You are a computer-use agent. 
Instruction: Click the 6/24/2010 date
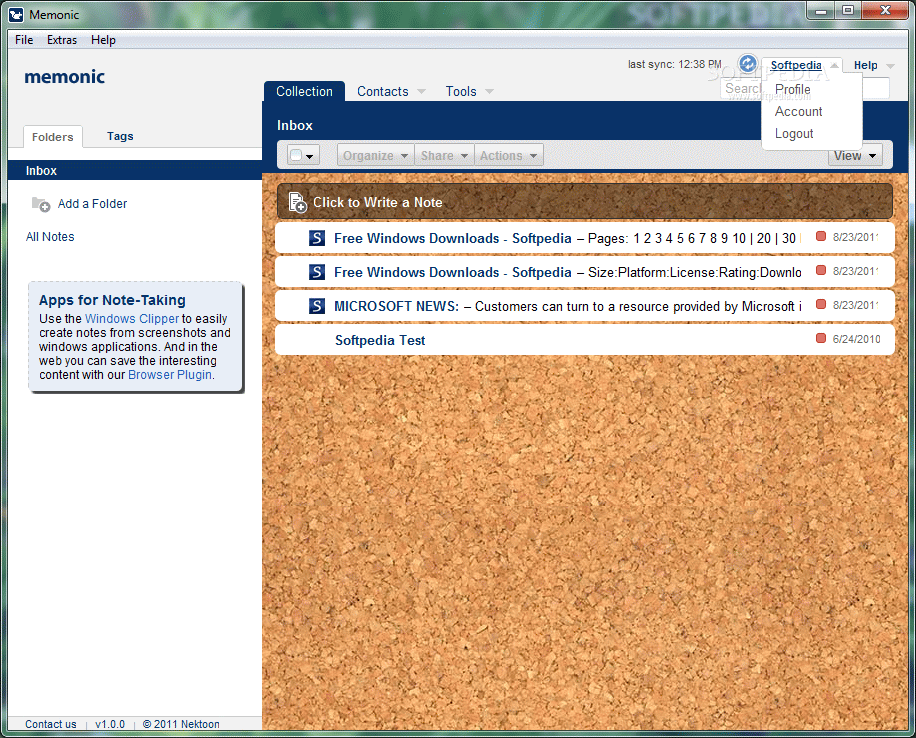coord(856,339)
